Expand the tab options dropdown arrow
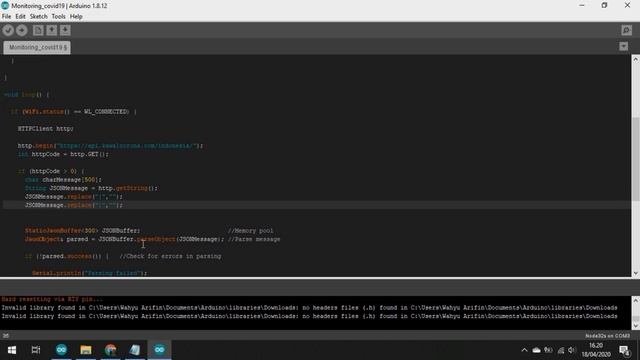 624,47
